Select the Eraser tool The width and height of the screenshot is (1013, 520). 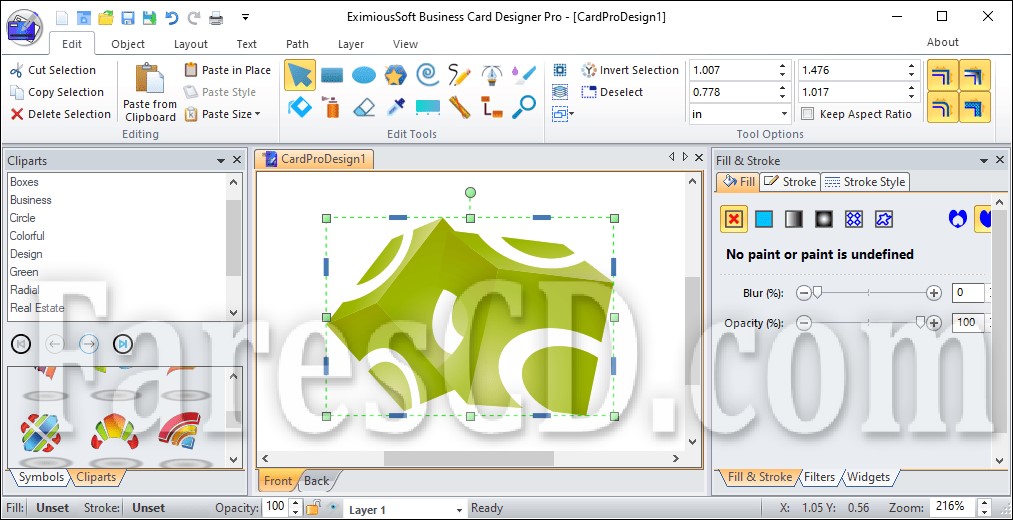coord(364,107)
